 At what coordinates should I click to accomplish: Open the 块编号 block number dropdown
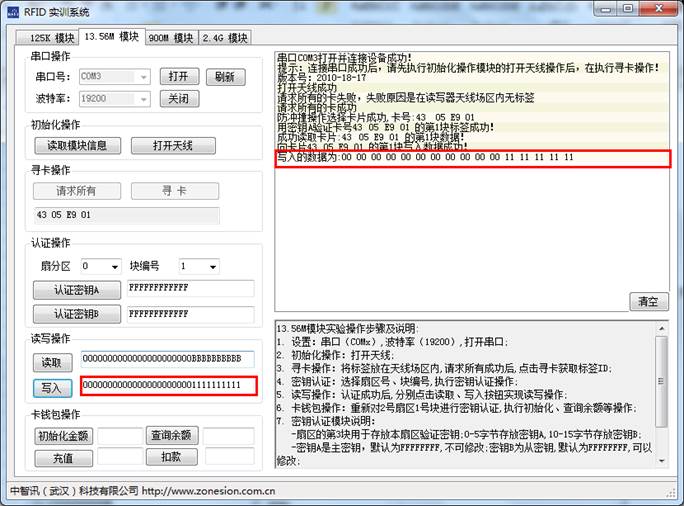[x=212, y=267]
